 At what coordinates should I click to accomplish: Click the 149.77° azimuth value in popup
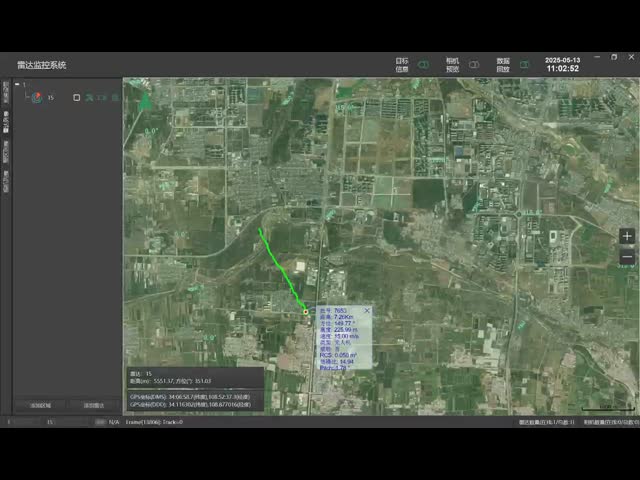click(x=344, y=323)
